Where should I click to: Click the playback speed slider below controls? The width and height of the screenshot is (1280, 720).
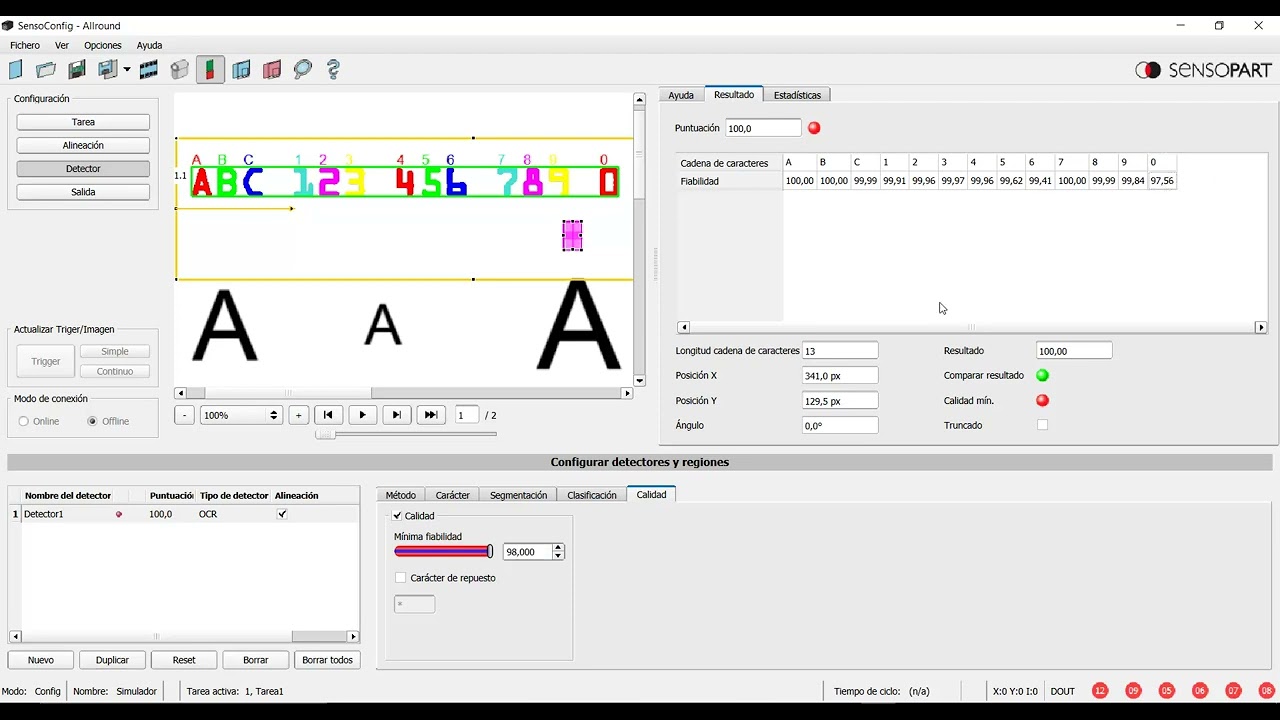pyautogui.click(x=406, y=434)
